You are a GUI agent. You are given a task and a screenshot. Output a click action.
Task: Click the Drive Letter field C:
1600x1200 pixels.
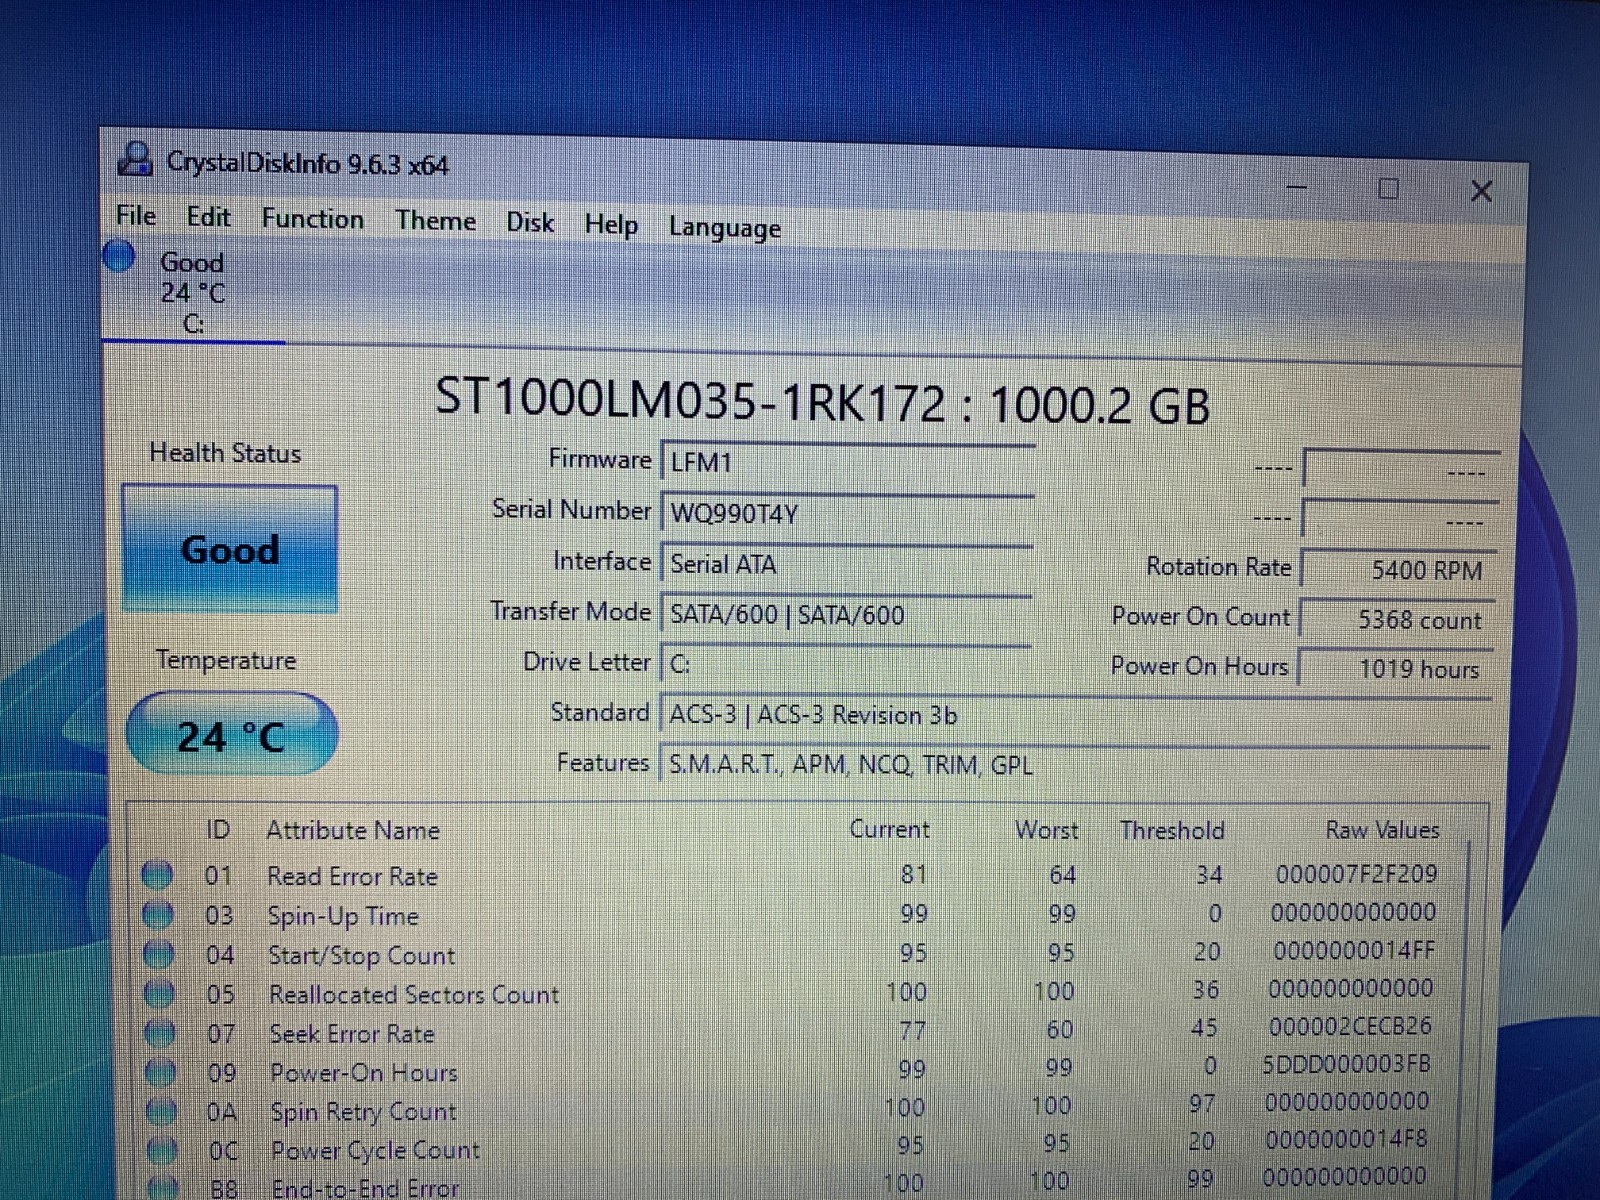(x=847, y=664)
